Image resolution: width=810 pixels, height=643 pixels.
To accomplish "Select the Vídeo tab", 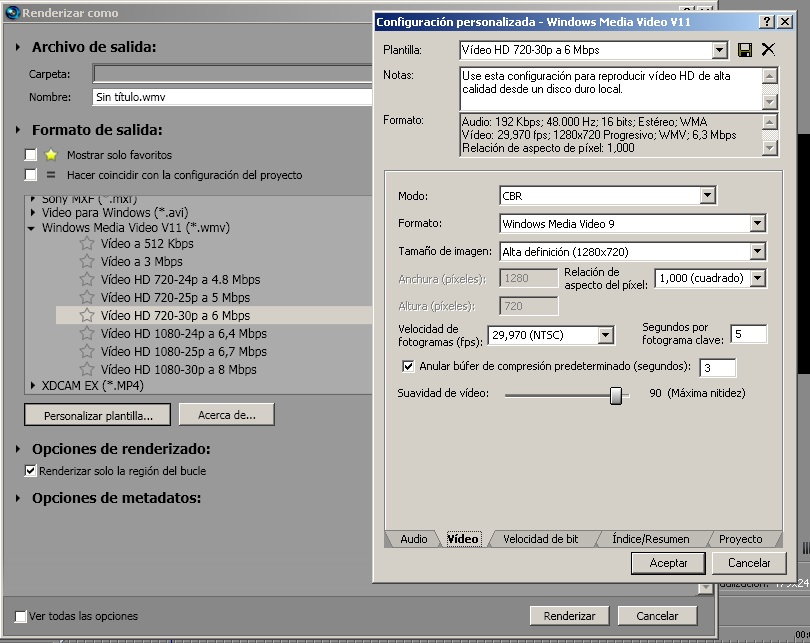I will 463,539.
